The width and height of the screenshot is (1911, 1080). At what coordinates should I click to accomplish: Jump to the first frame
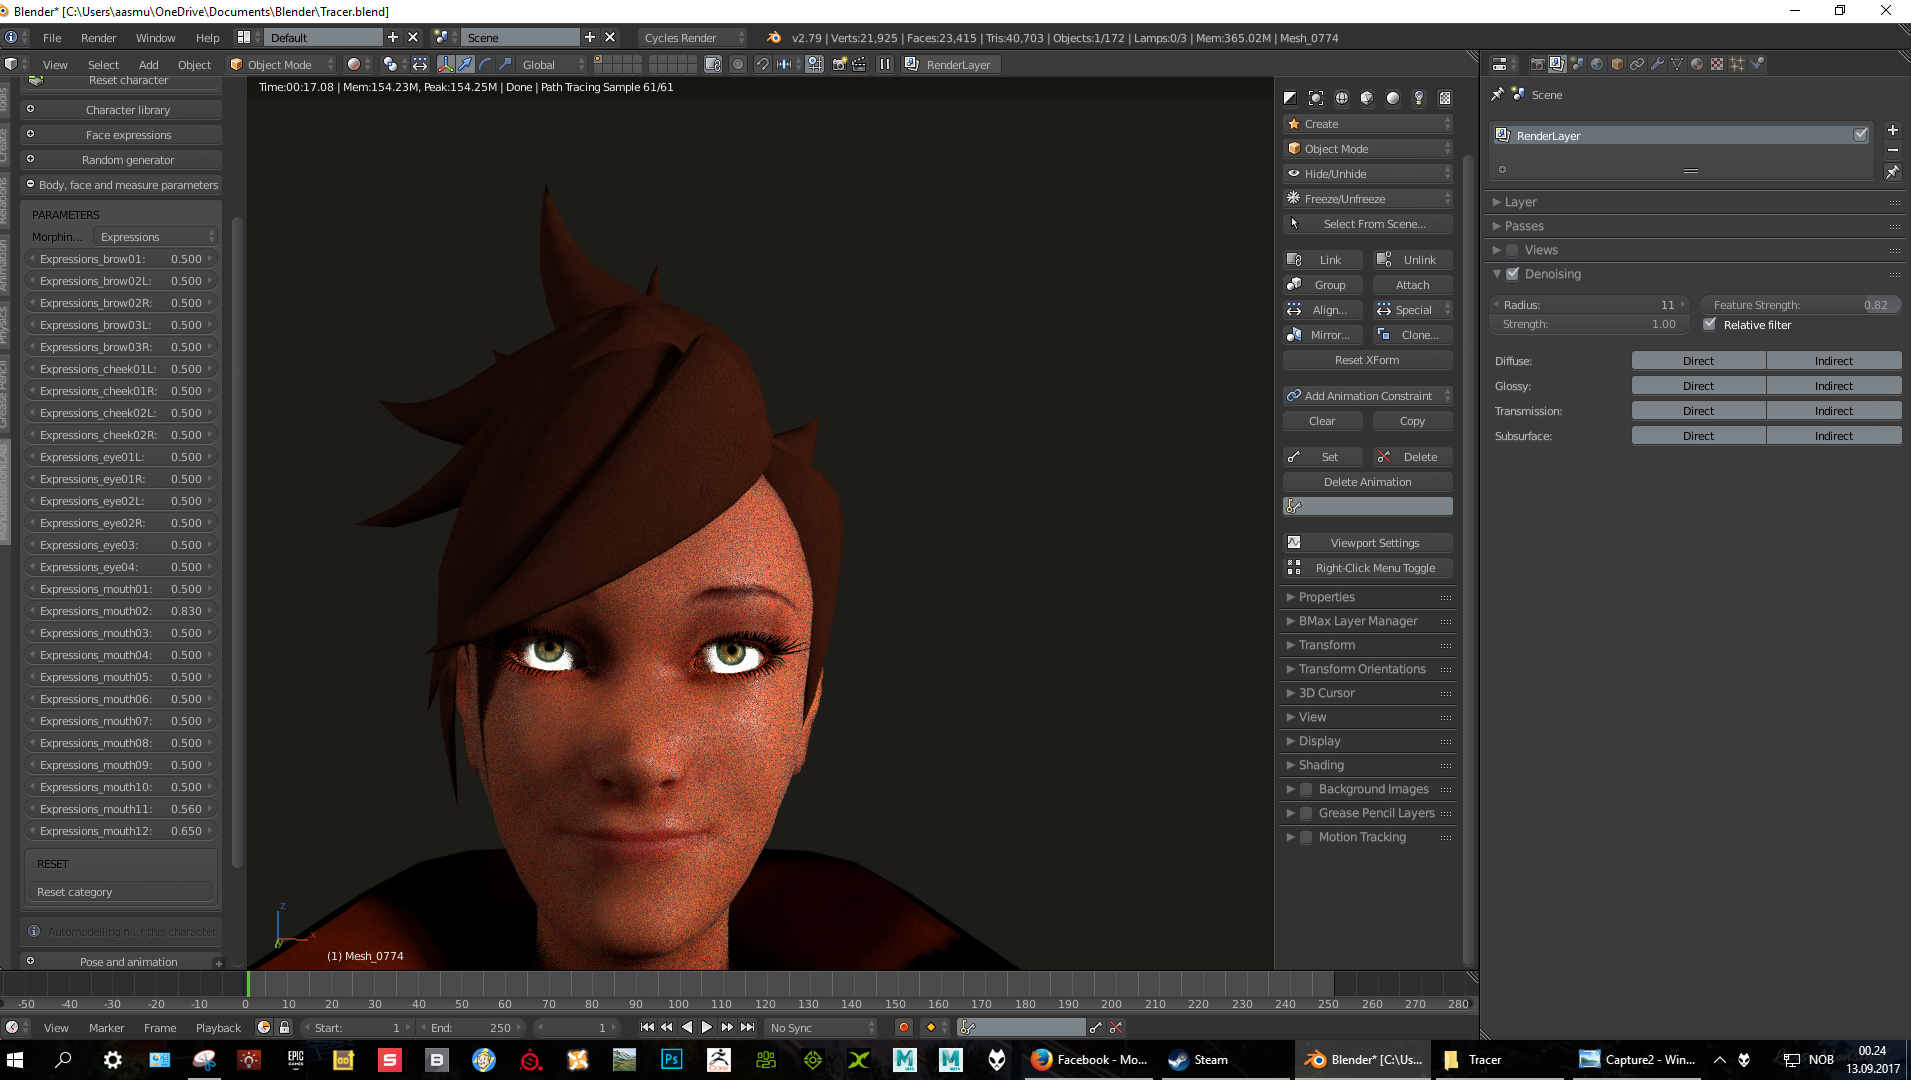coord(647,1027)
